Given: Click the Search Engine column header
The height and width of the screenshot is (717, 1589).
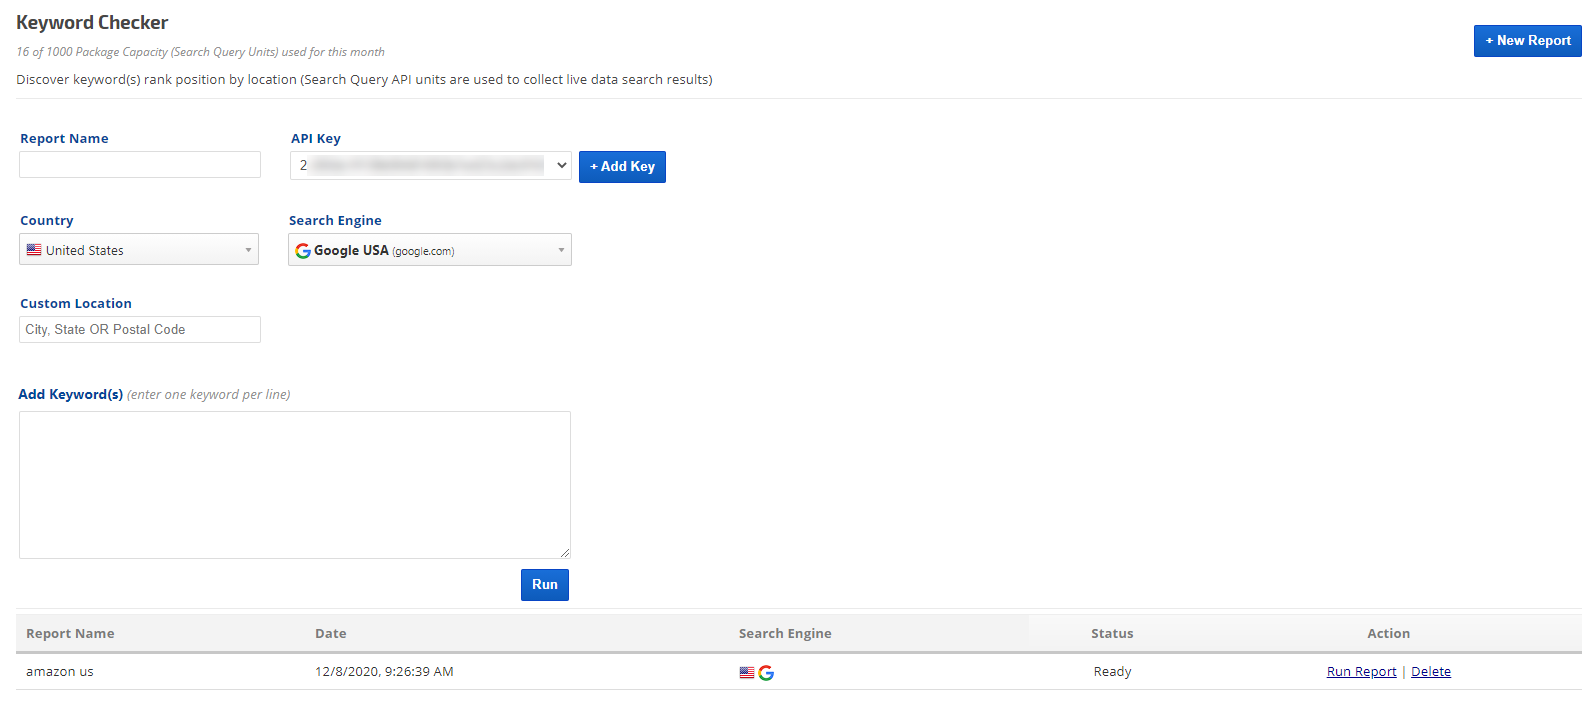Looking at the screenshot, I should (x=785, y=634).
